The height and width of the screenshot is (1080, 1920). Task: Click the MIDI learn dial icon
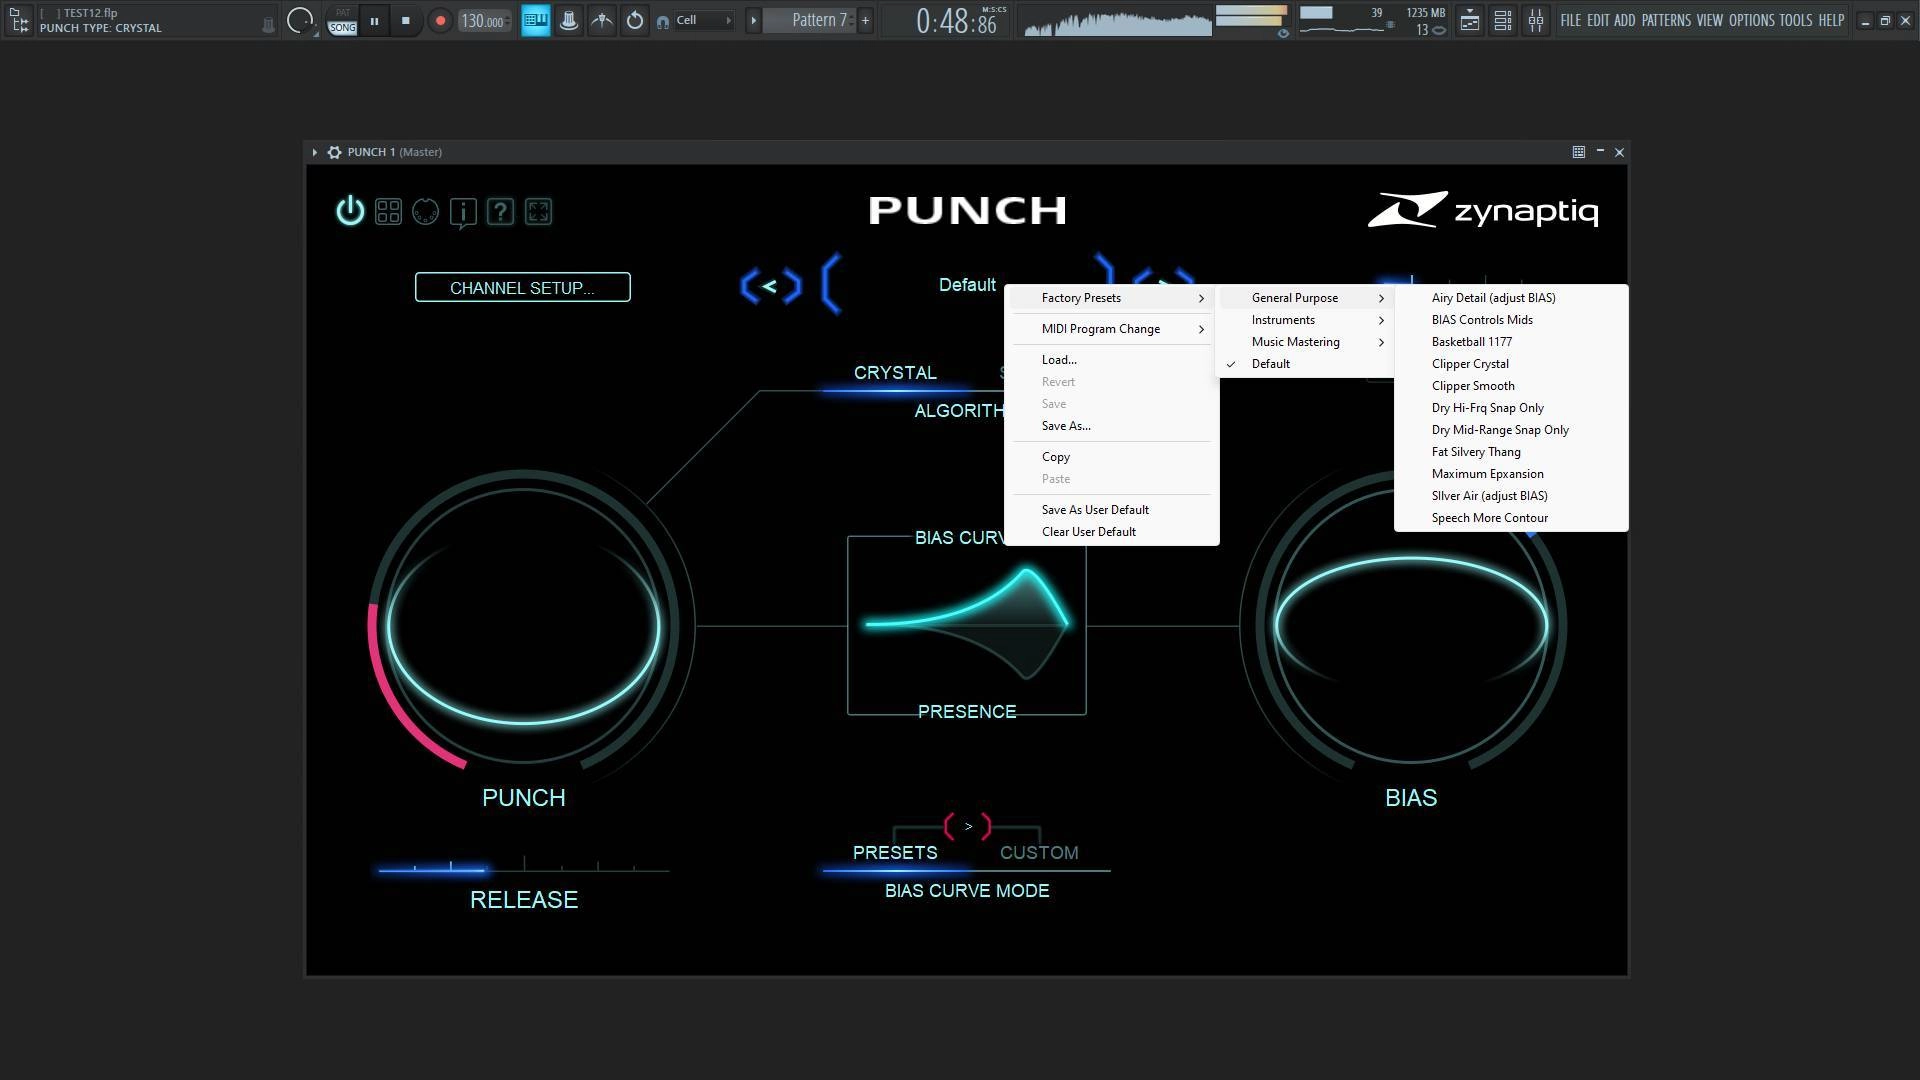[425, 211]
